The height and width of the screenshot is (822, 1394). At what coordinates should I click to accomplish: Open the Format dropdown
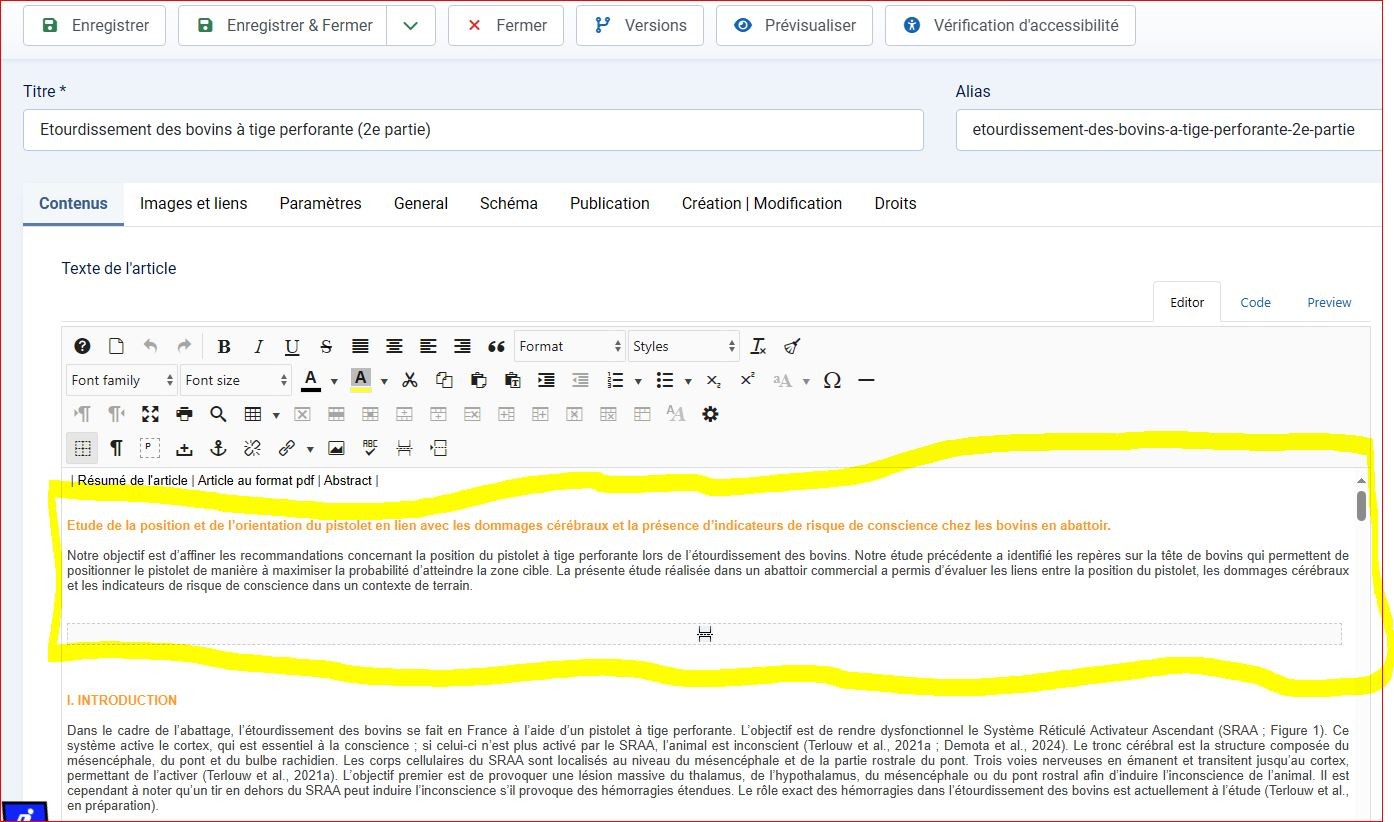(569, 347)
